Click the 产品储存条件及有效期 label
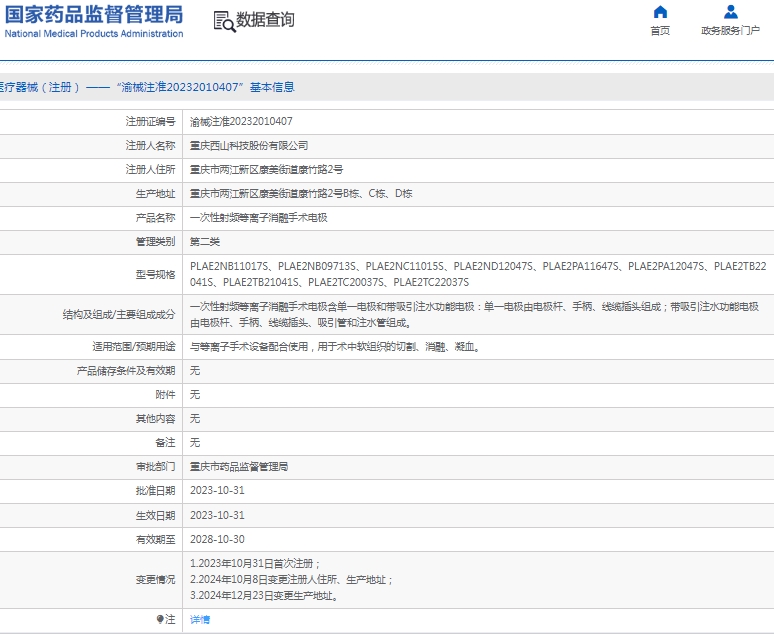The height and width of the screenshot is (638, 774). (126, 371)
